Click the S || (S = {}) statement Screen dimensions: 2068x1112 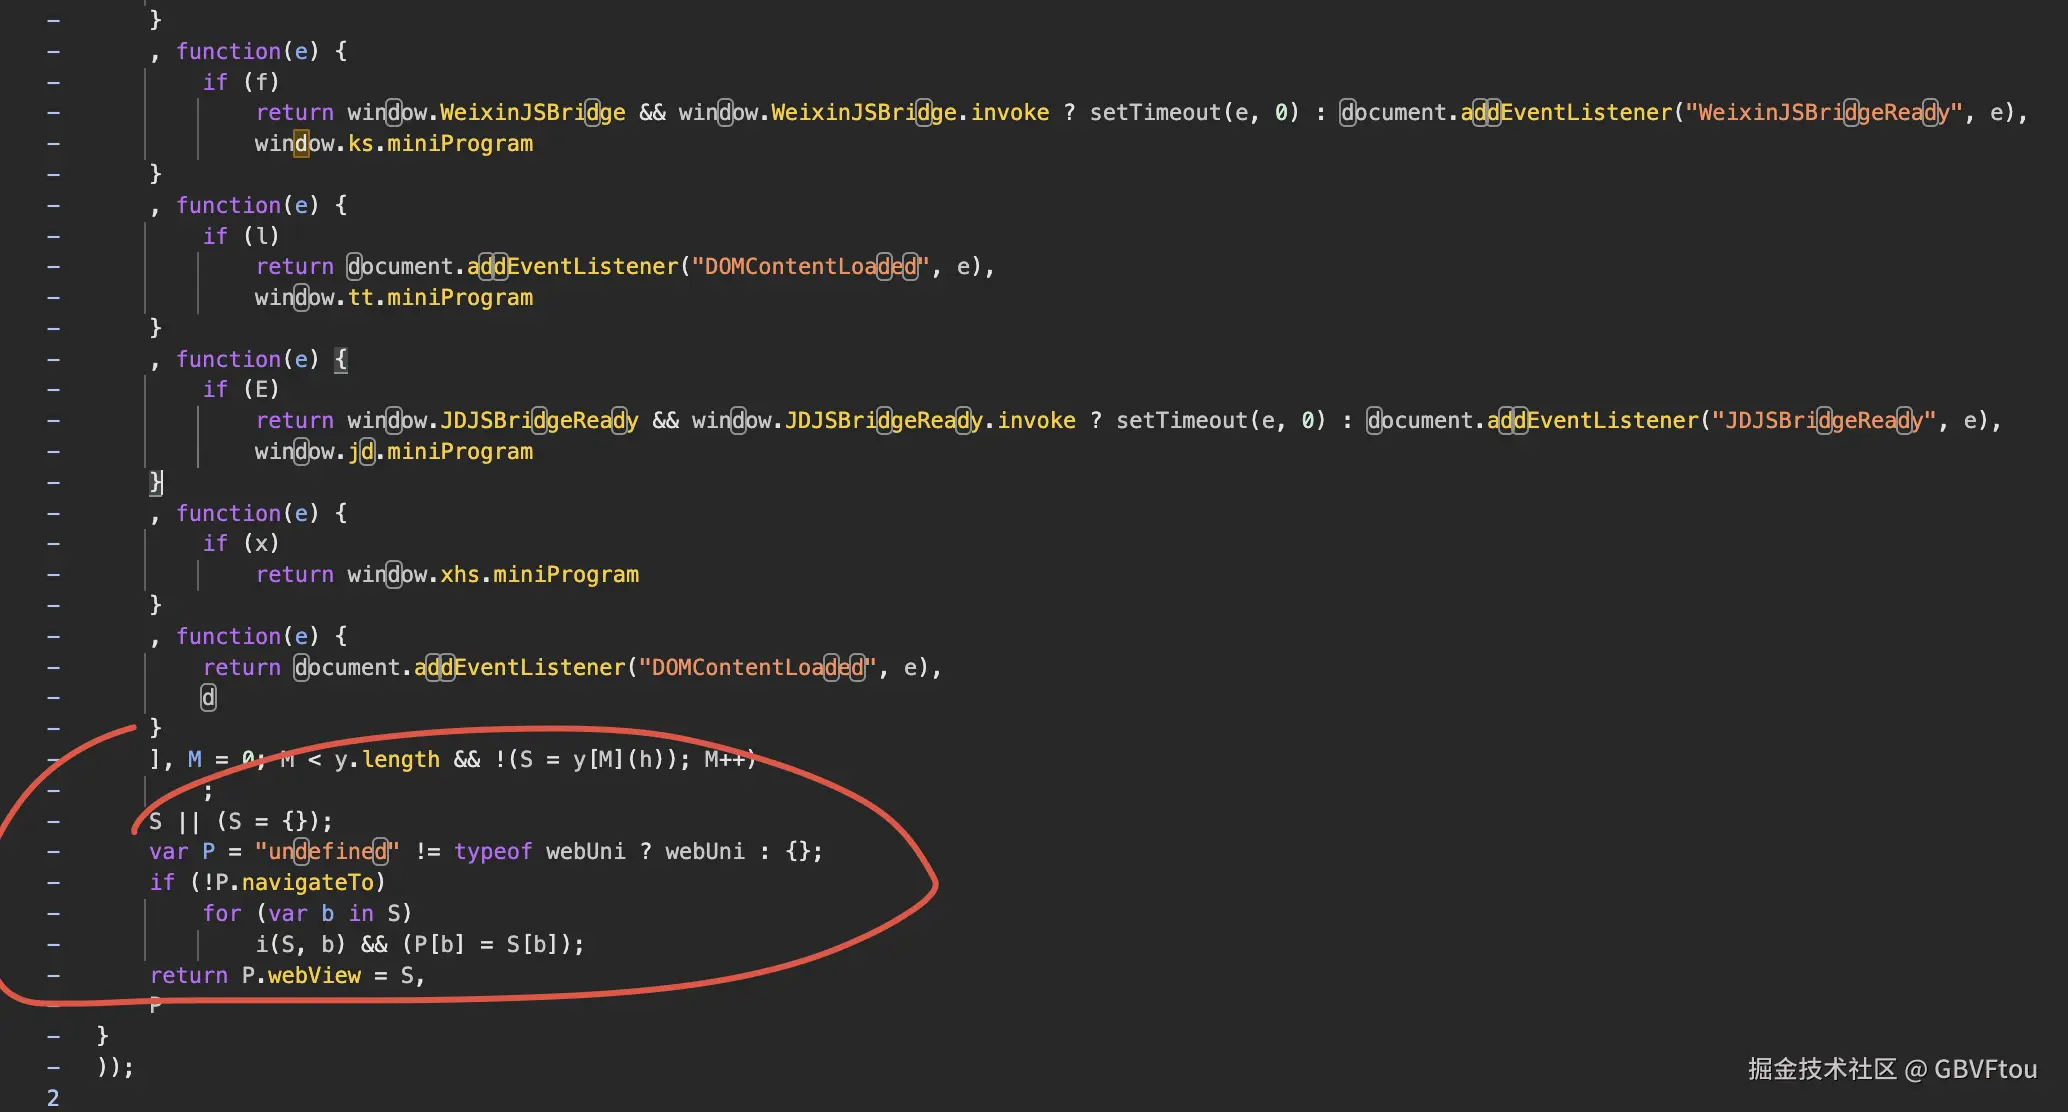240,821
